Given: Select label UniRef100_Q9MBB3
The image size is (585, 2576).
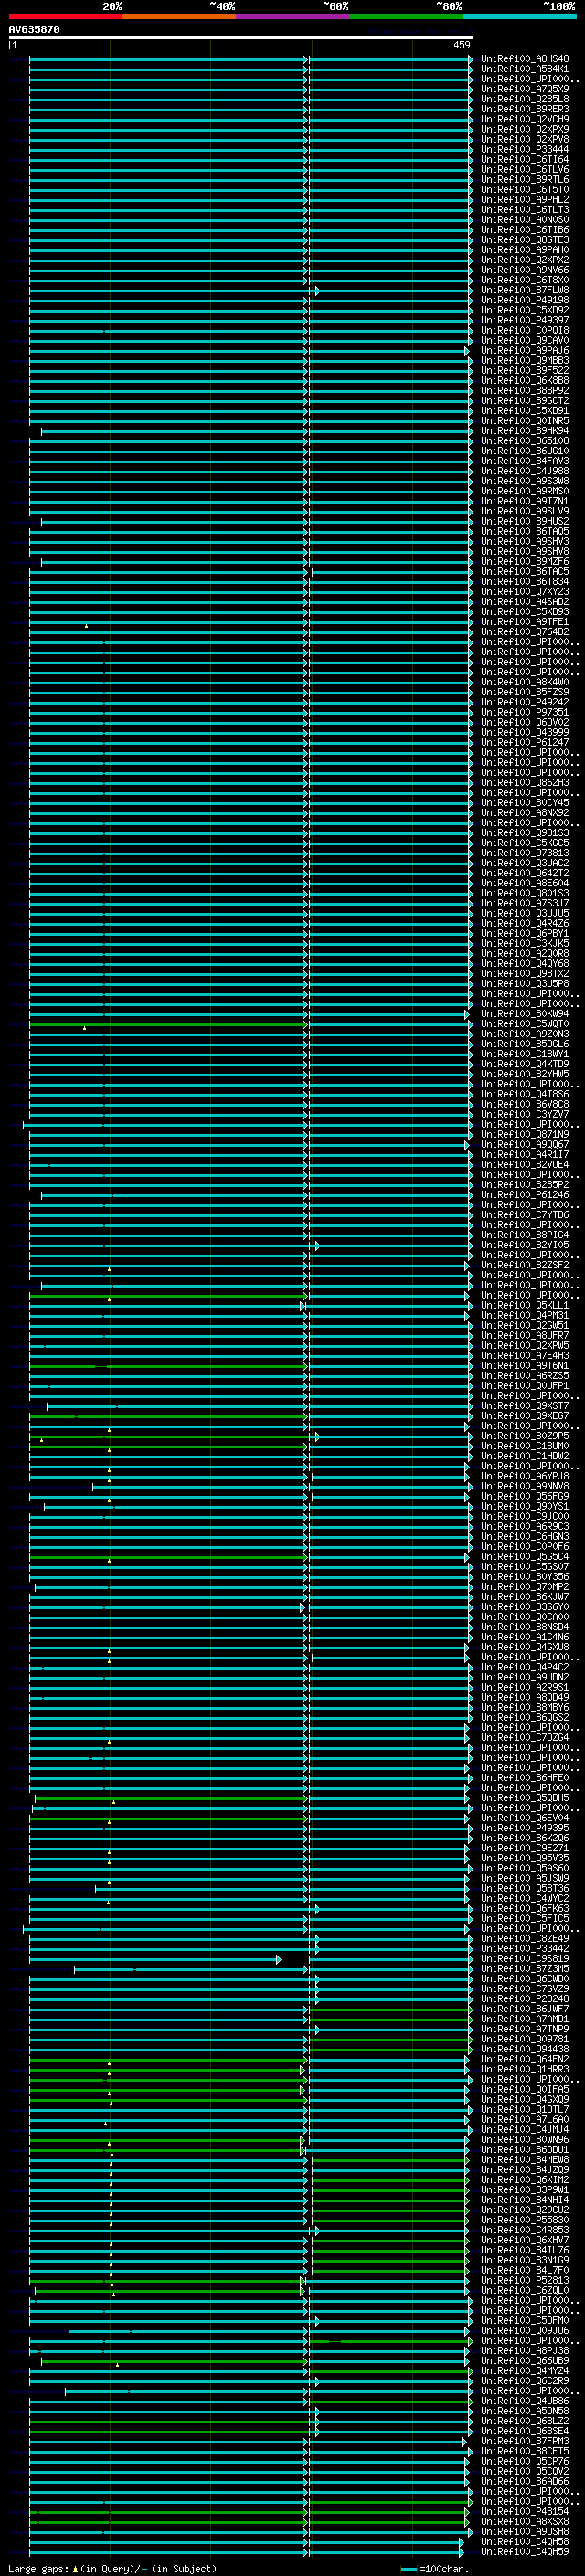Looking at the screenshot, I should point(525,360).
